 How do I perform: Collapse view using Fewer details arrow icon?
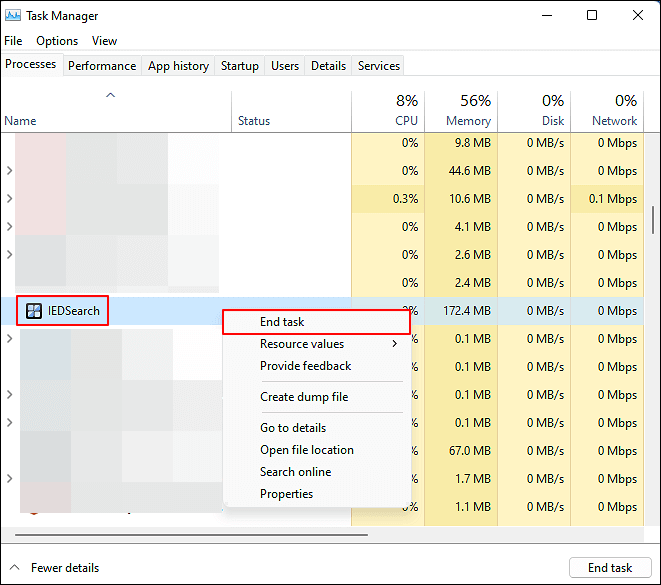(14, 567)
